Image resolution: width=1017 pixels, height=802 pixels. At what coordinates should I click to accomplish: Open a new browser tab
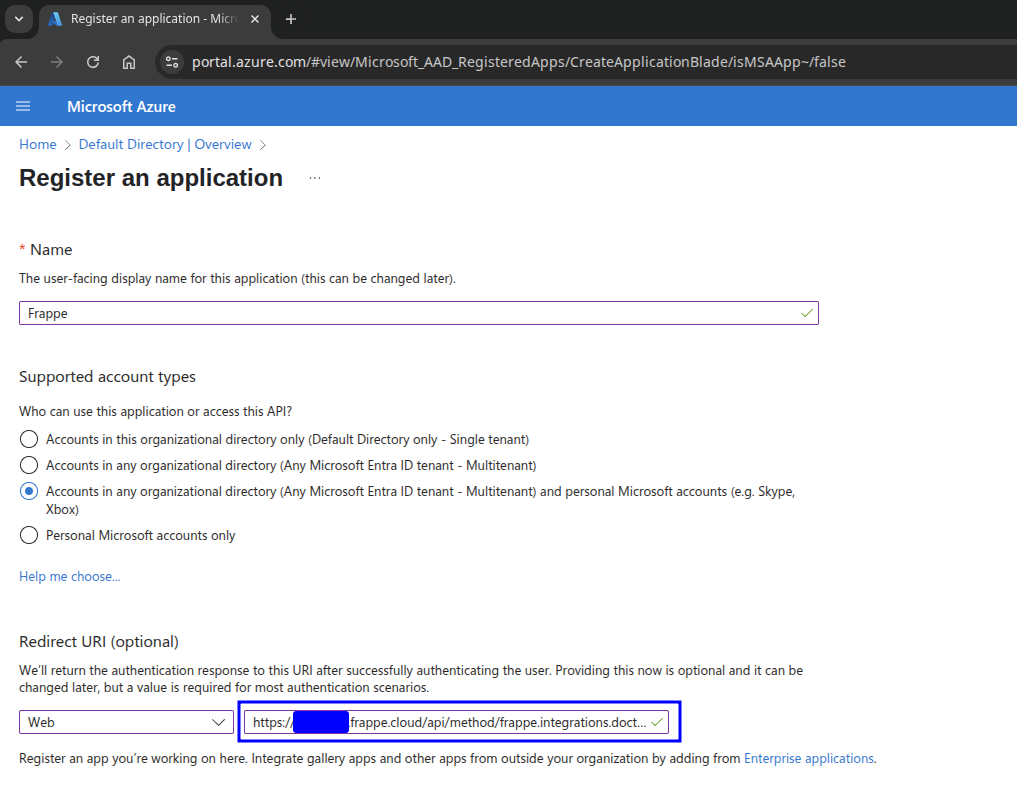291,19
